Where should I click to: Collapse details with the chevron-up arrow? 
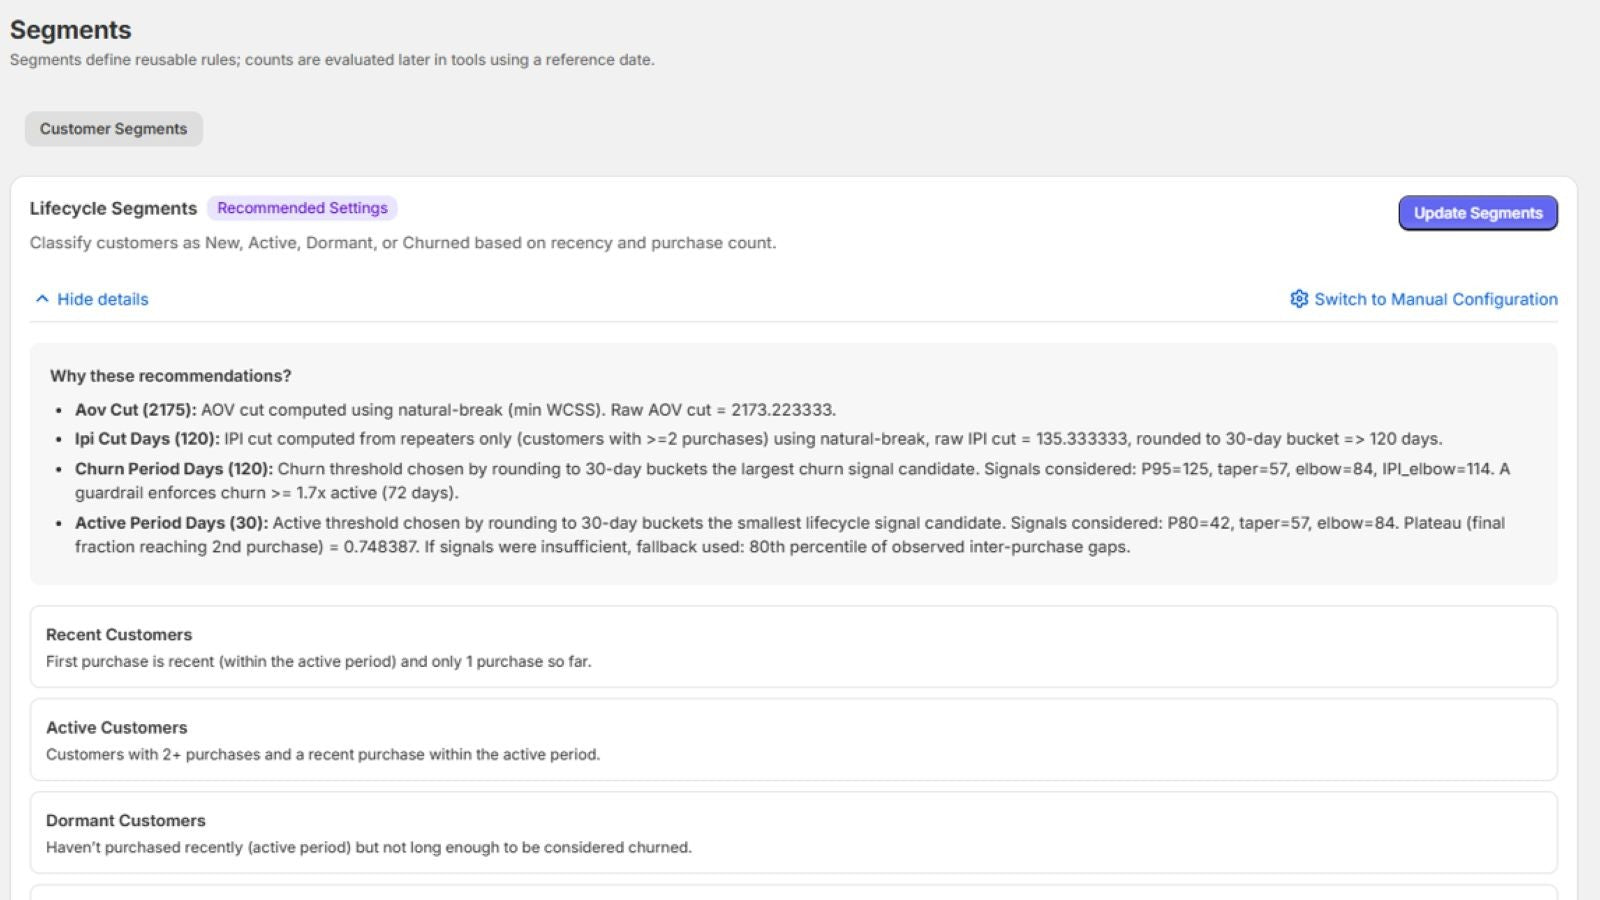pyautogui.click(x=42, y=299)
